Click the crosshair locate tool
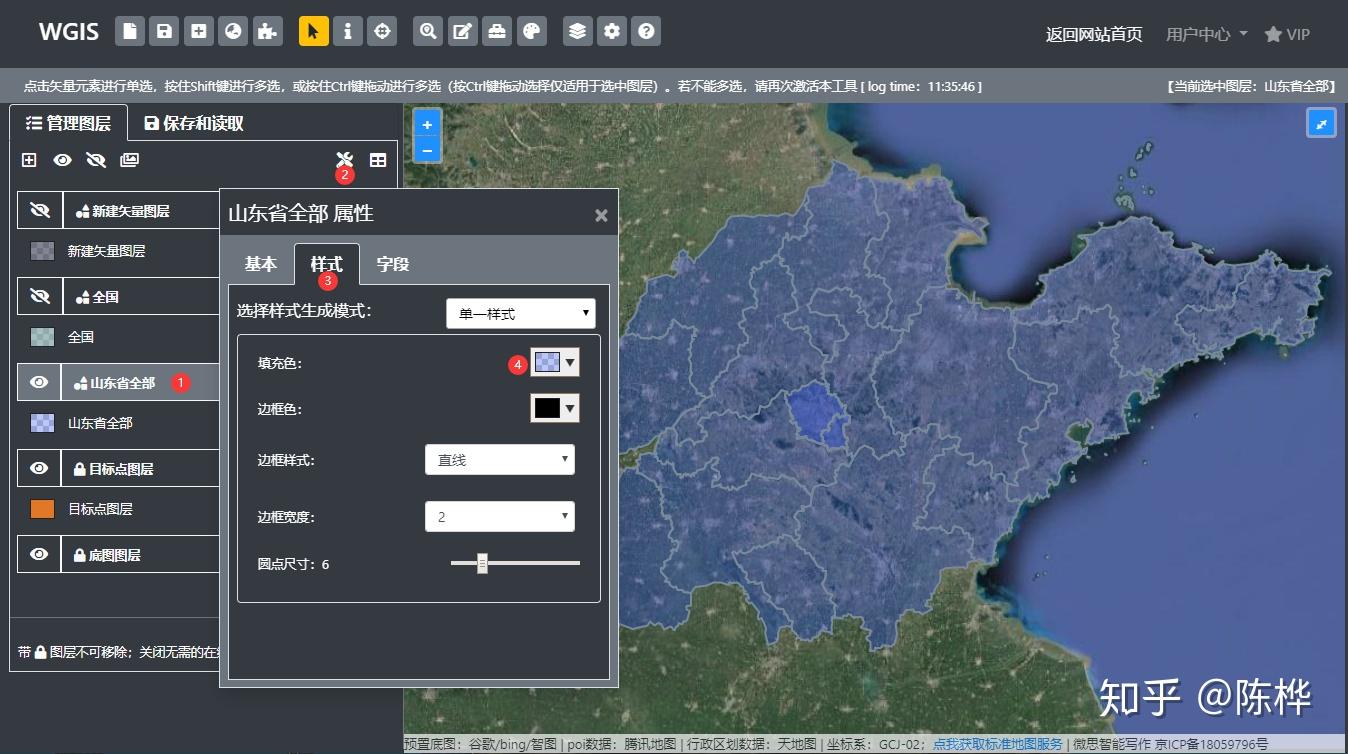The height and width of the screenshot is (754, 1348). pos(381,31)
